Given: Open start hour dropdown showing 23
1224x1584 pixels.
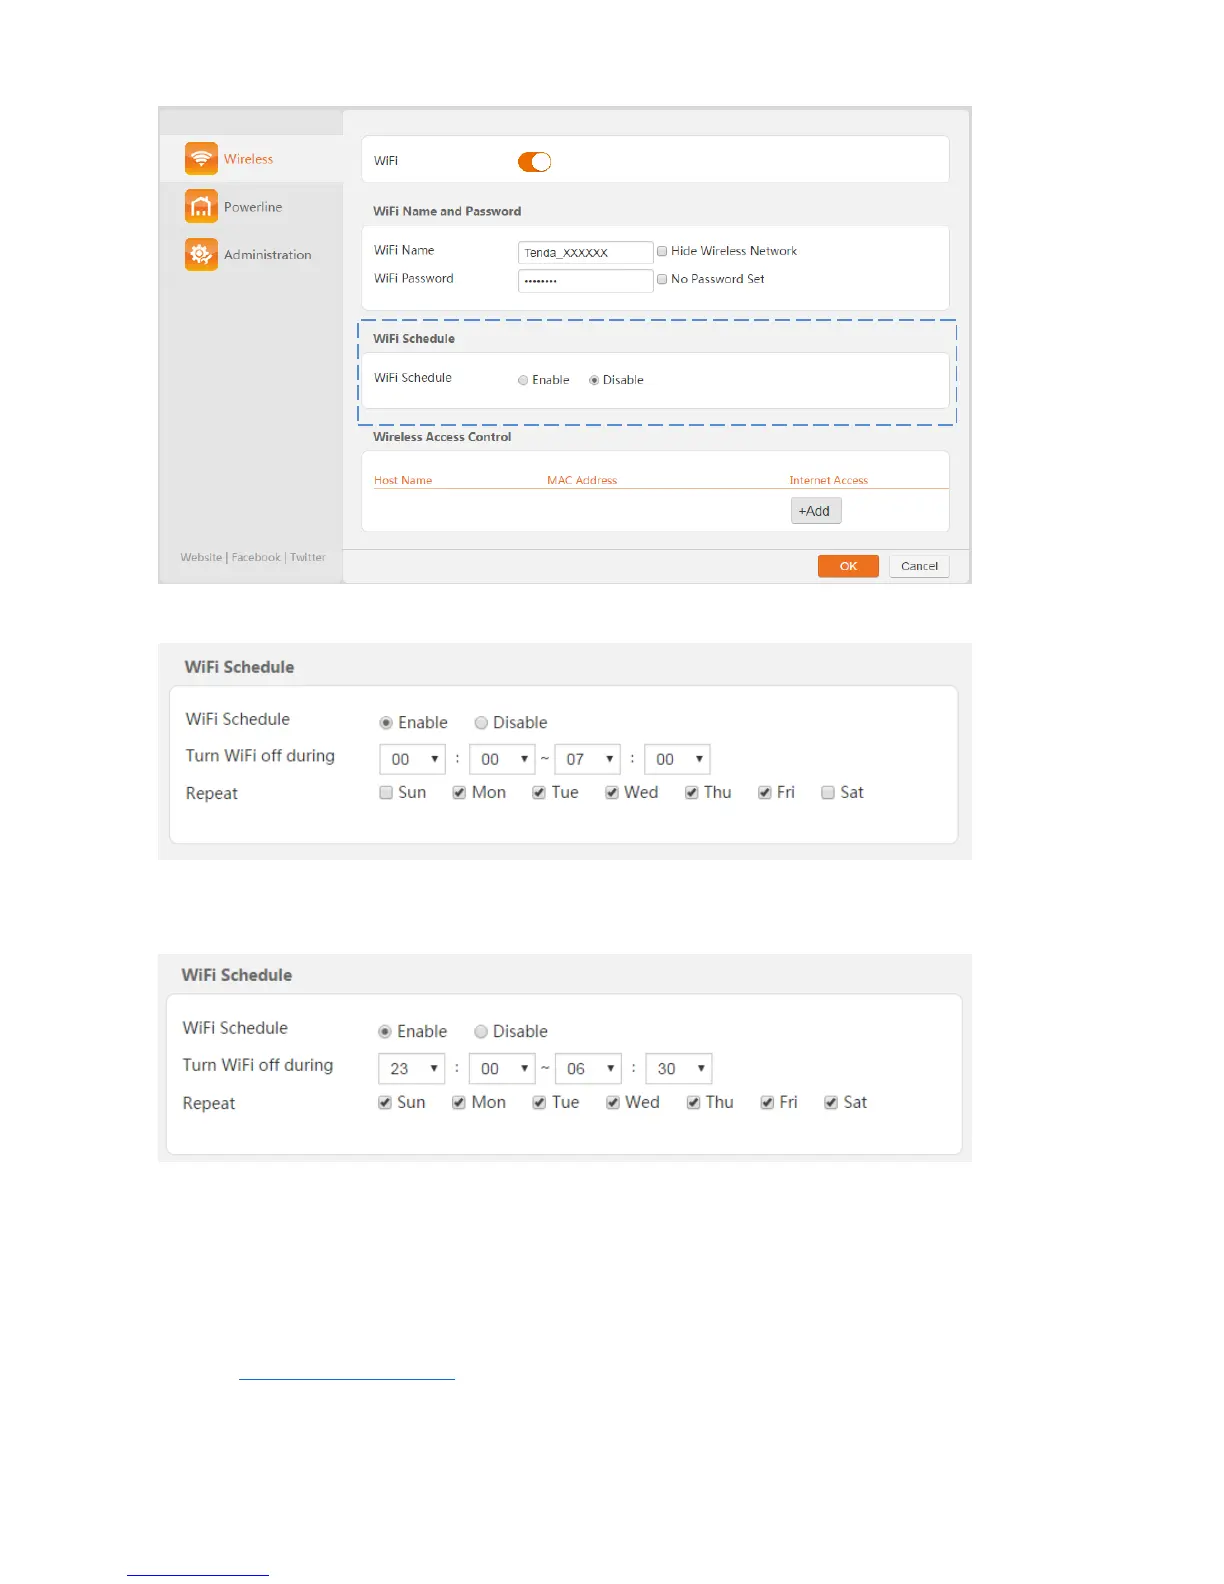Looking at the screenshot, I should 411,1068.
